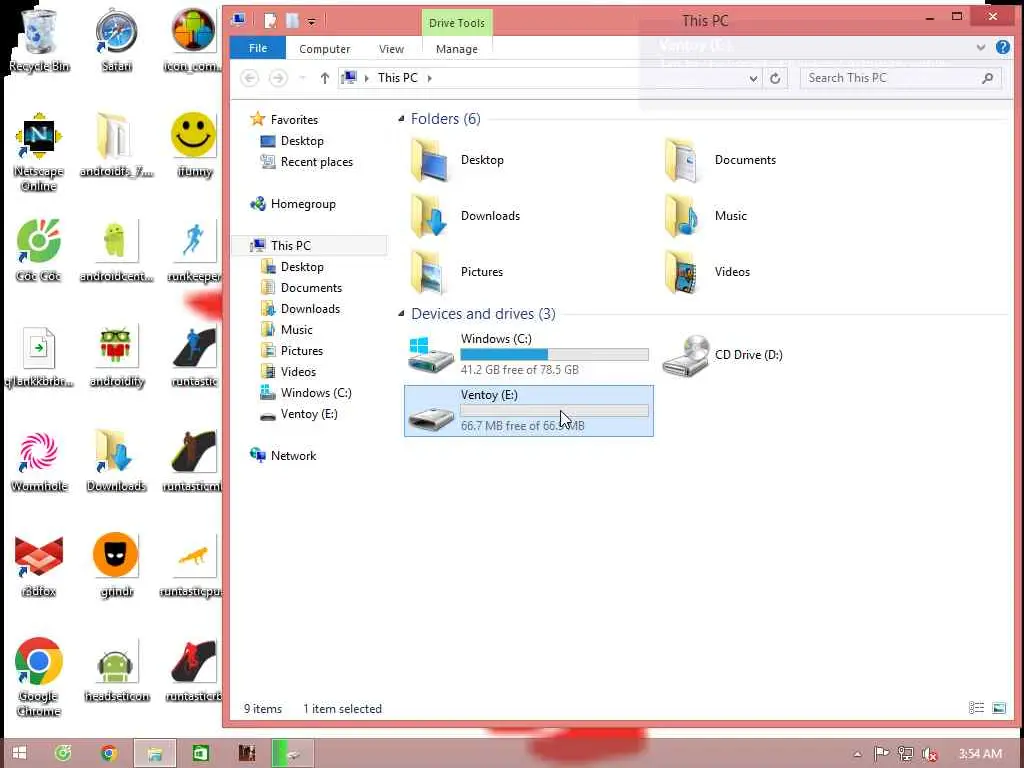Image resolution: width=1024 pixels, height=768 pixels.
Task: Open Customize Quick Access Toolbar dropdown
Action: point(312,22)
